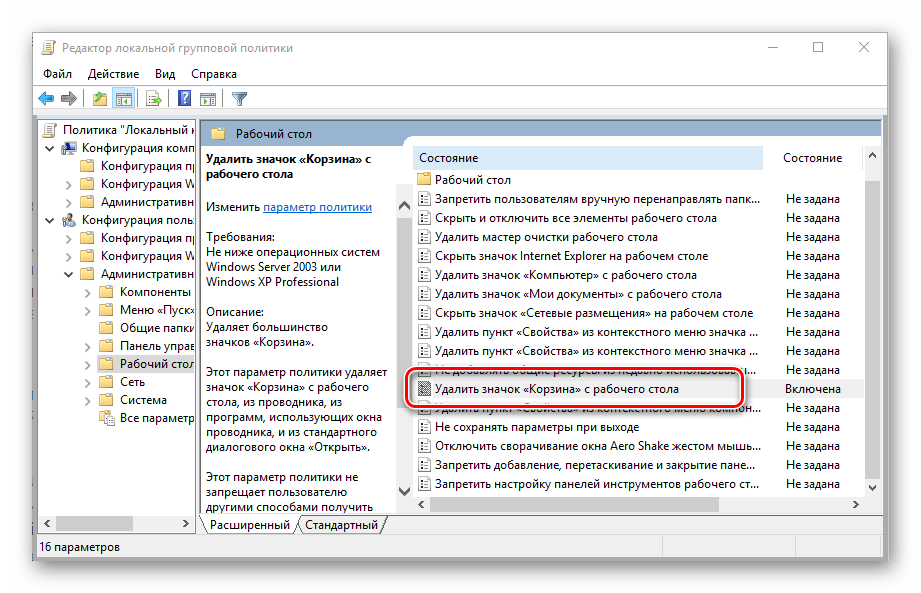Click the description pane scroll down arrow

(x=404, y=491)
